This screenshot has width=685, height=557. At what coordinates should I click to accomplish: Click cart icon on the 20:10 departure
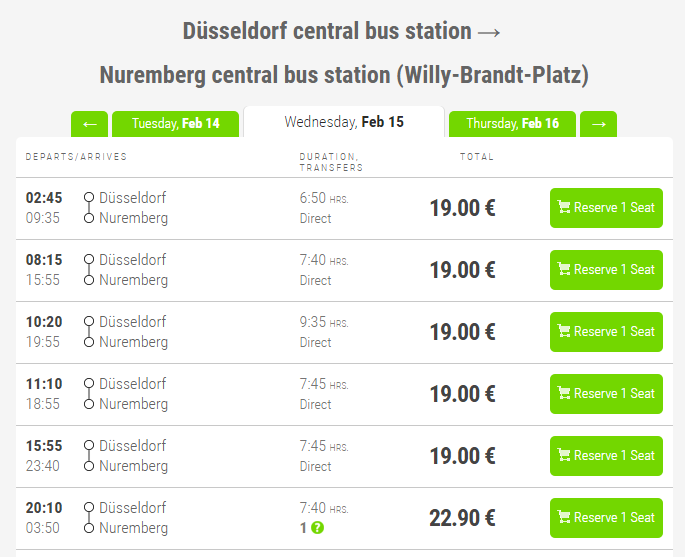pos(564,518)
